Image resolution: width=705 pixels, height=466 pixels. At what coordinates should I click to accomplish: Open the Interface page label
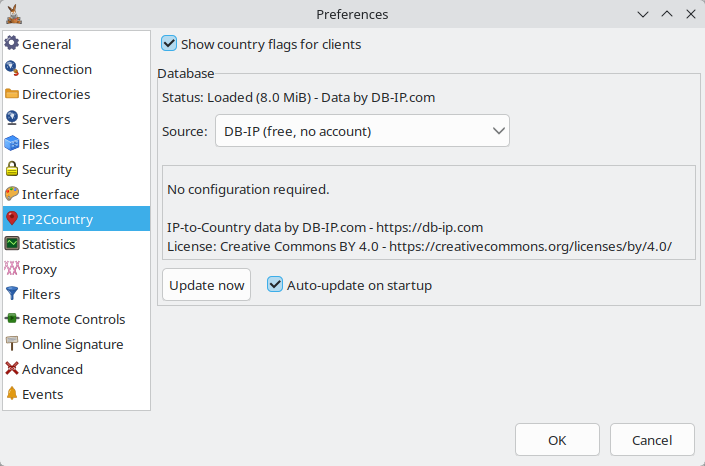tap(51, 194)
